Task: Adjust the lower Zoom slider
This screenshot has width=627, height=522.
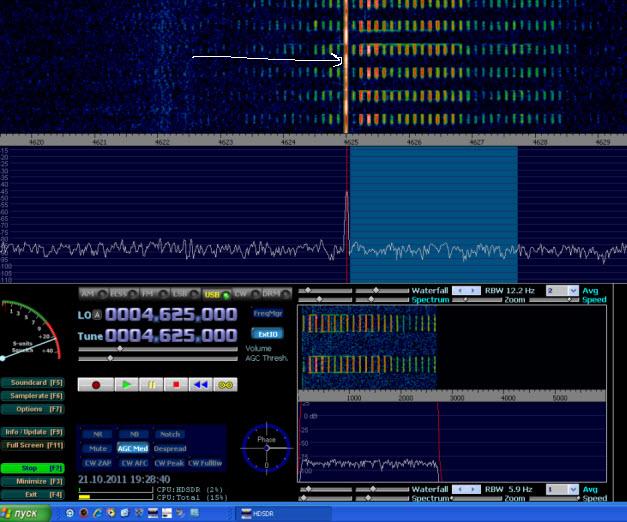Action: 477,498
